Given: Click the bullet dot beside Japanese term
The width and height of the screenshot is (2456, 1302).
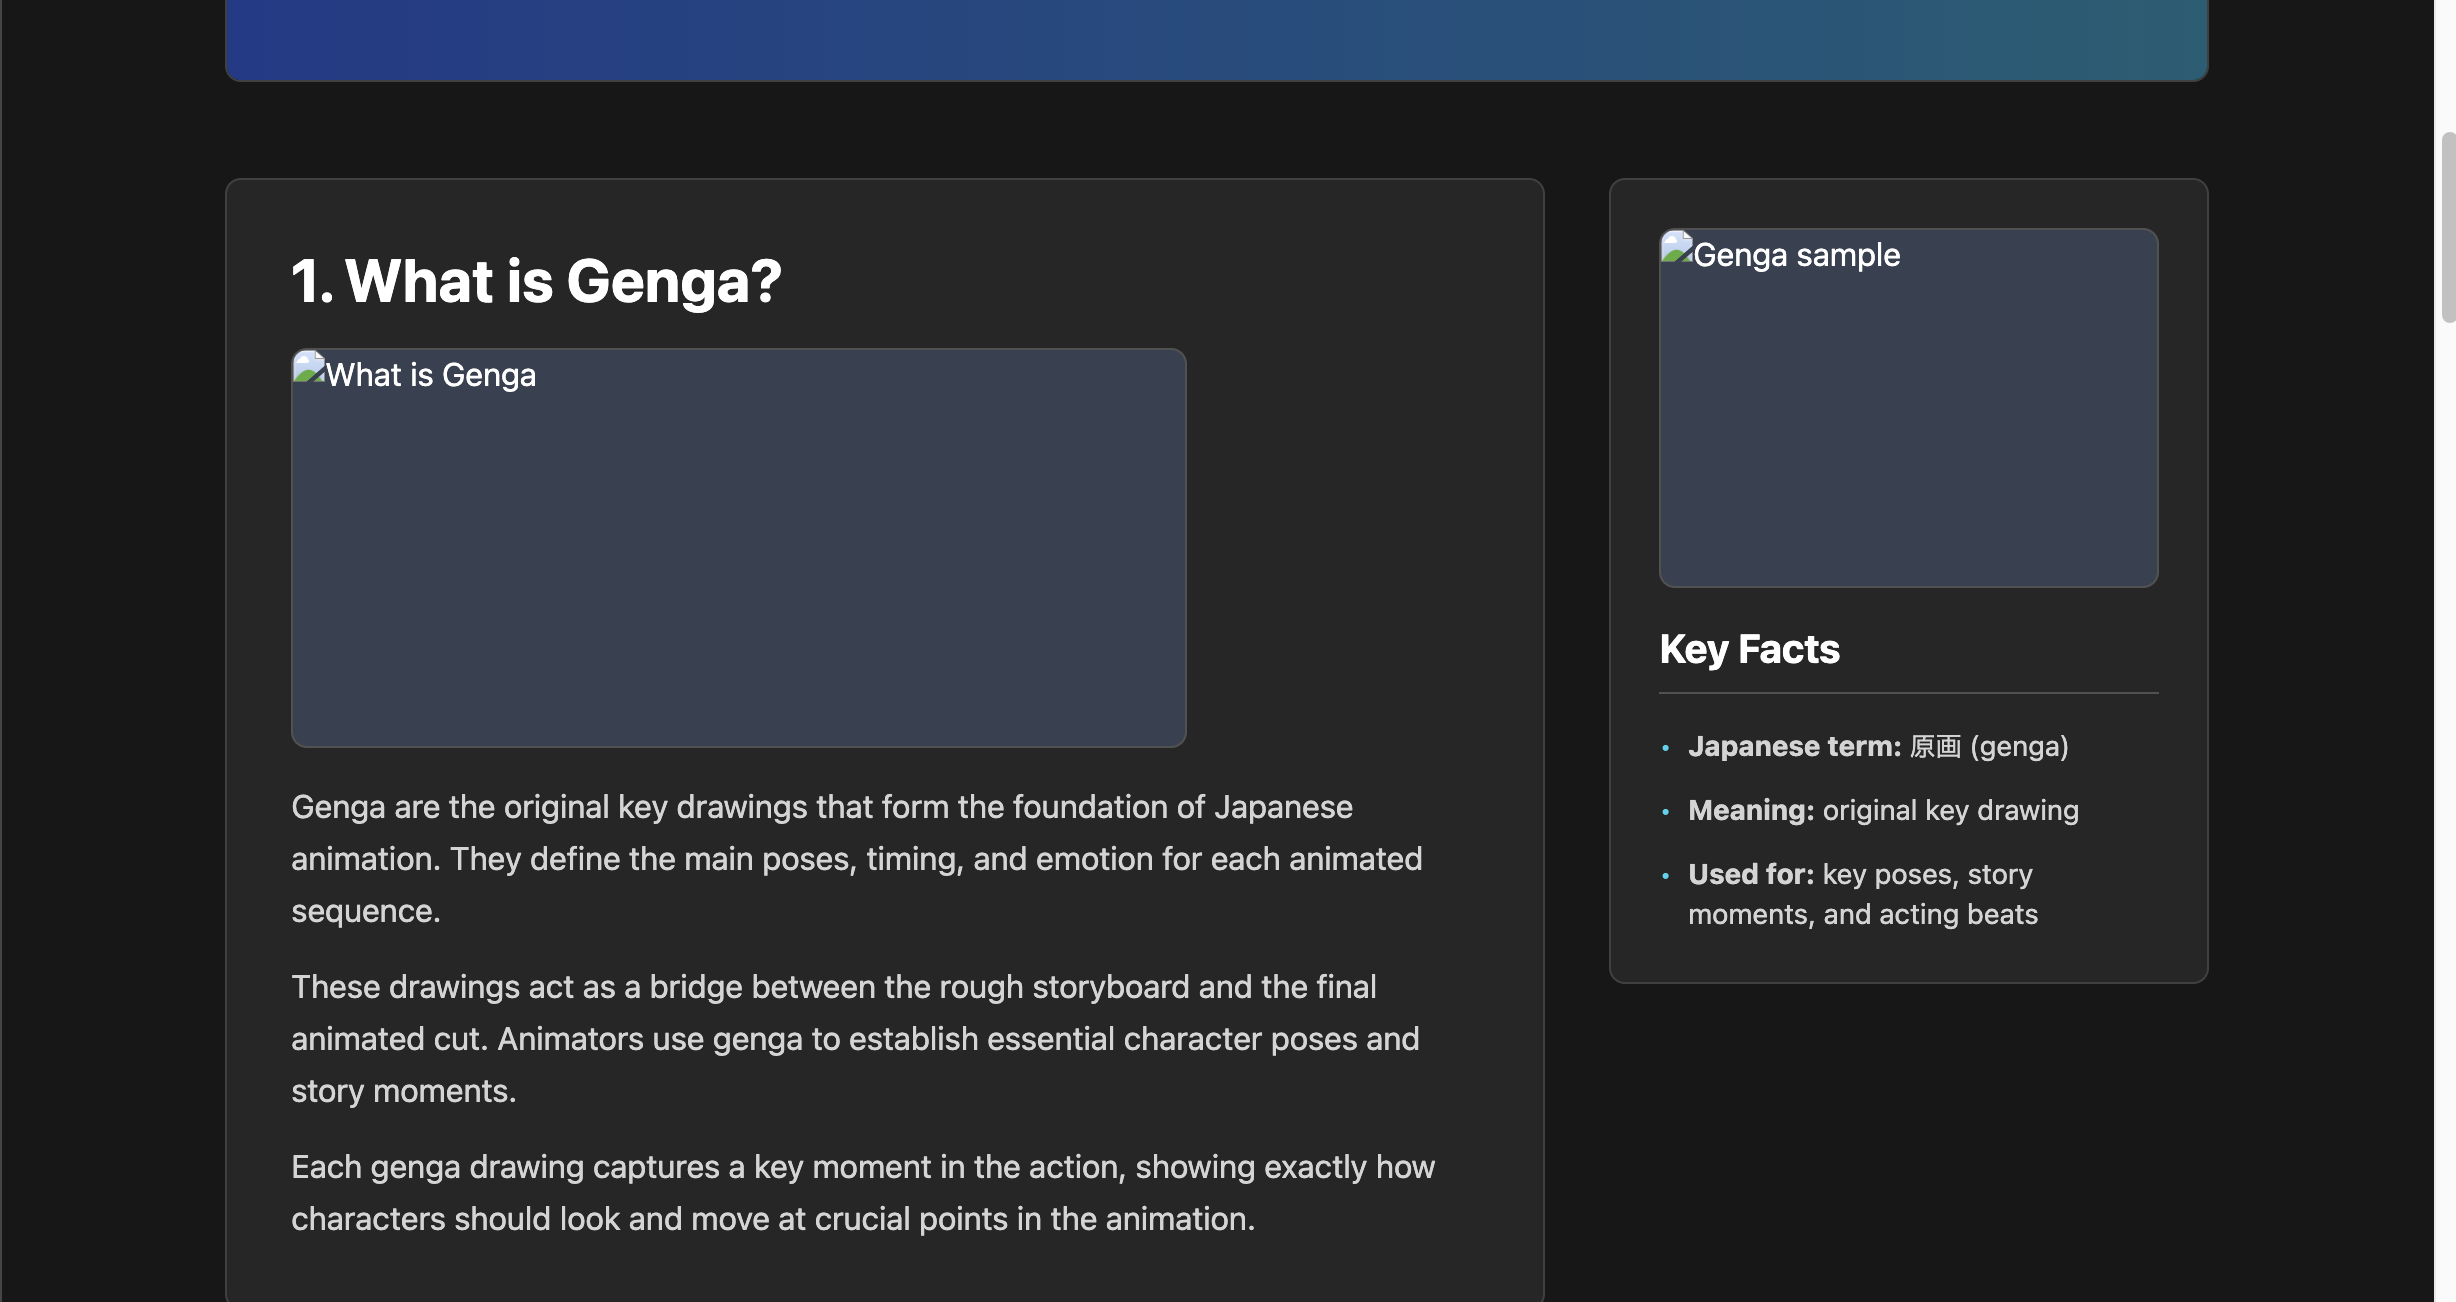Looking at the screenshot, I should pyautogui.click(x=1665, y=748).
